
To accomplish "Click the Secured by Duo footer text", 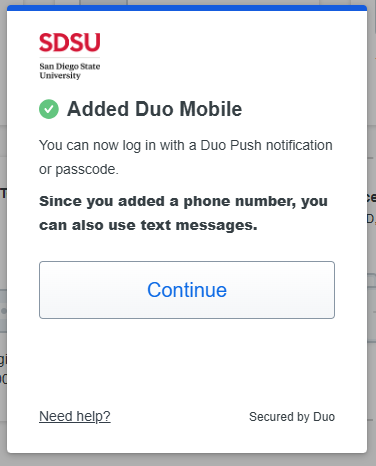I will [x=292, y=417].
